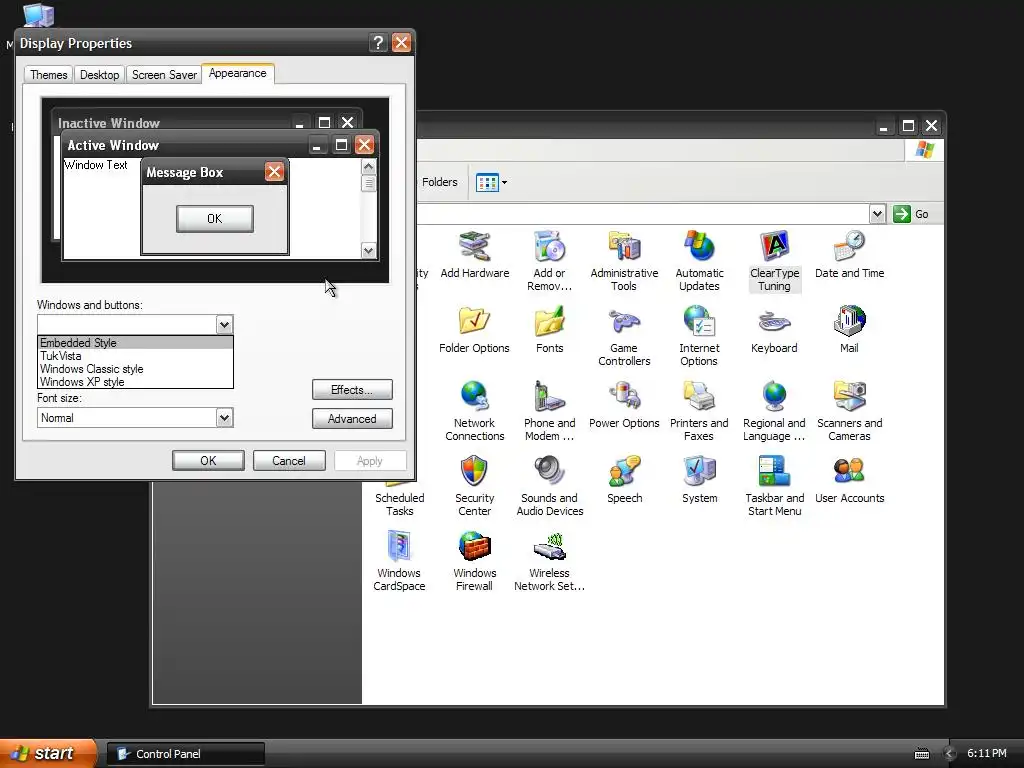Open the Taskbar and Start Menu icon

coord(775,486)
